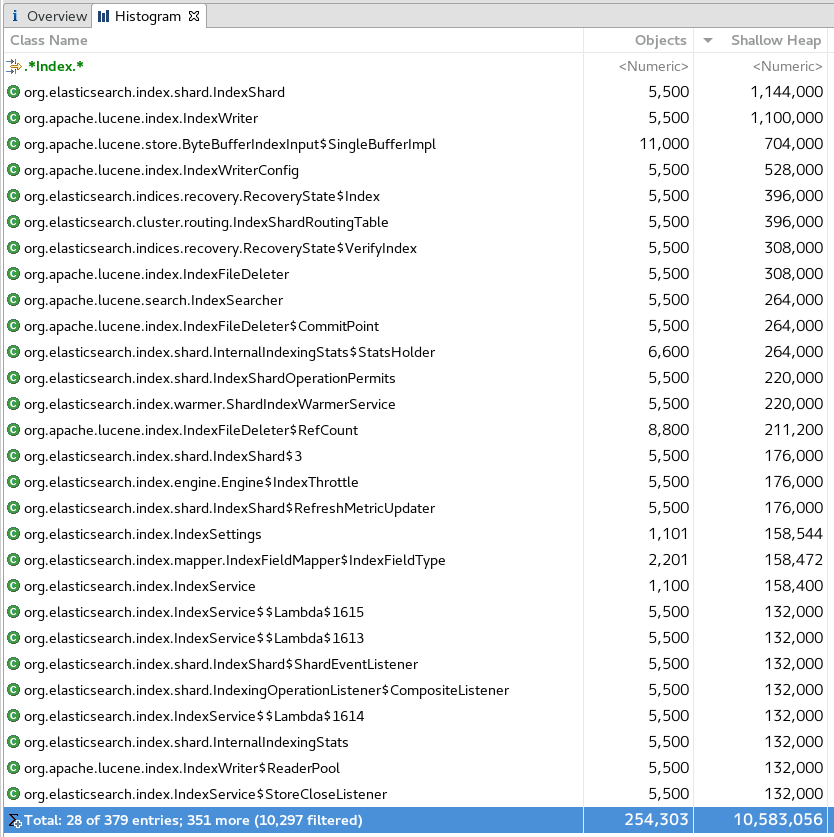Click the class icon for Engine$IndexThrottle

13,482
